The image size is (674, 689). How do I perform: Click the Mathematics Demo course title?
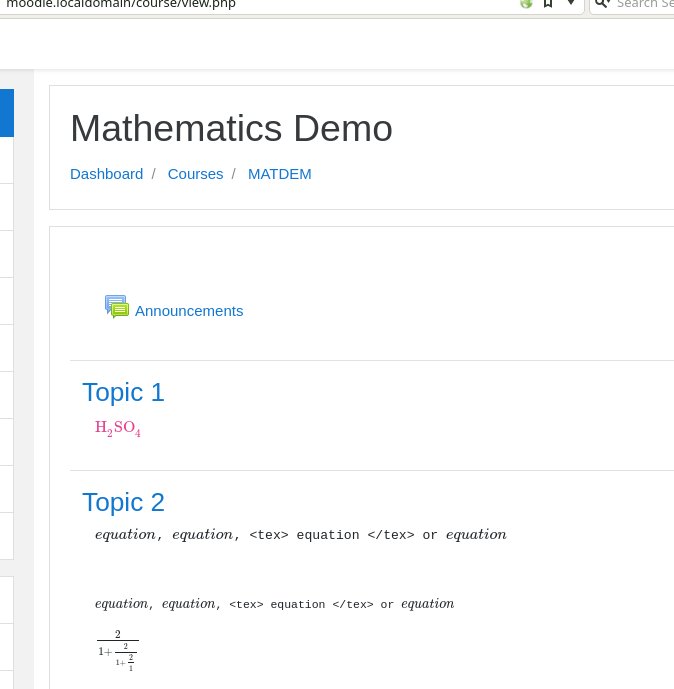[x=231, y=128]
